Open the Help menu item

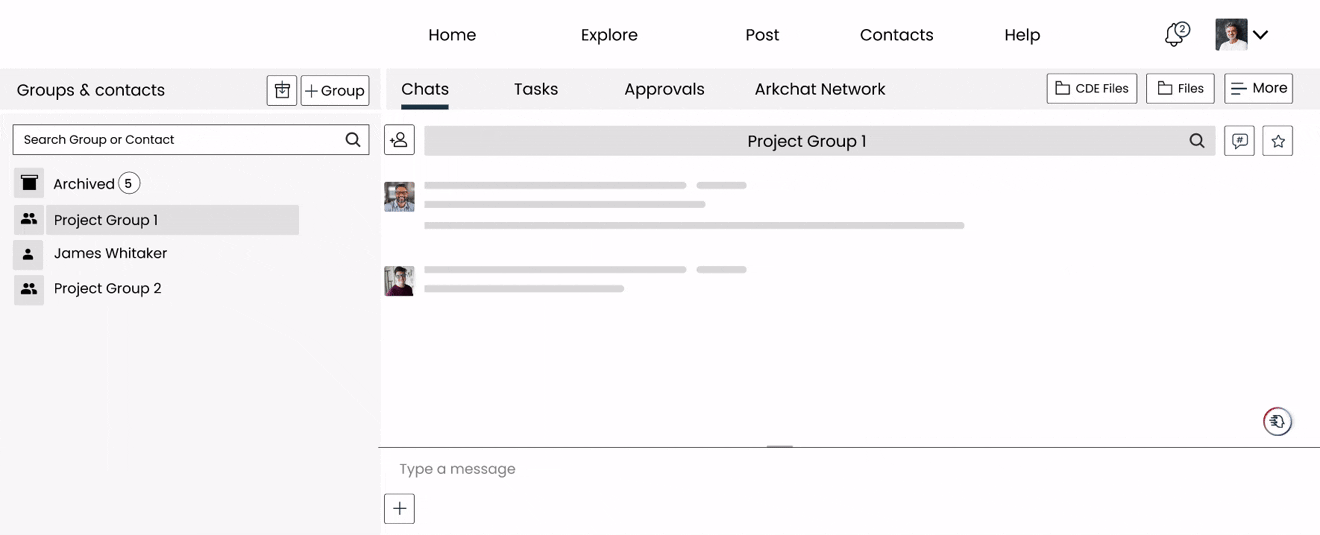click(x=1022, y=35)
